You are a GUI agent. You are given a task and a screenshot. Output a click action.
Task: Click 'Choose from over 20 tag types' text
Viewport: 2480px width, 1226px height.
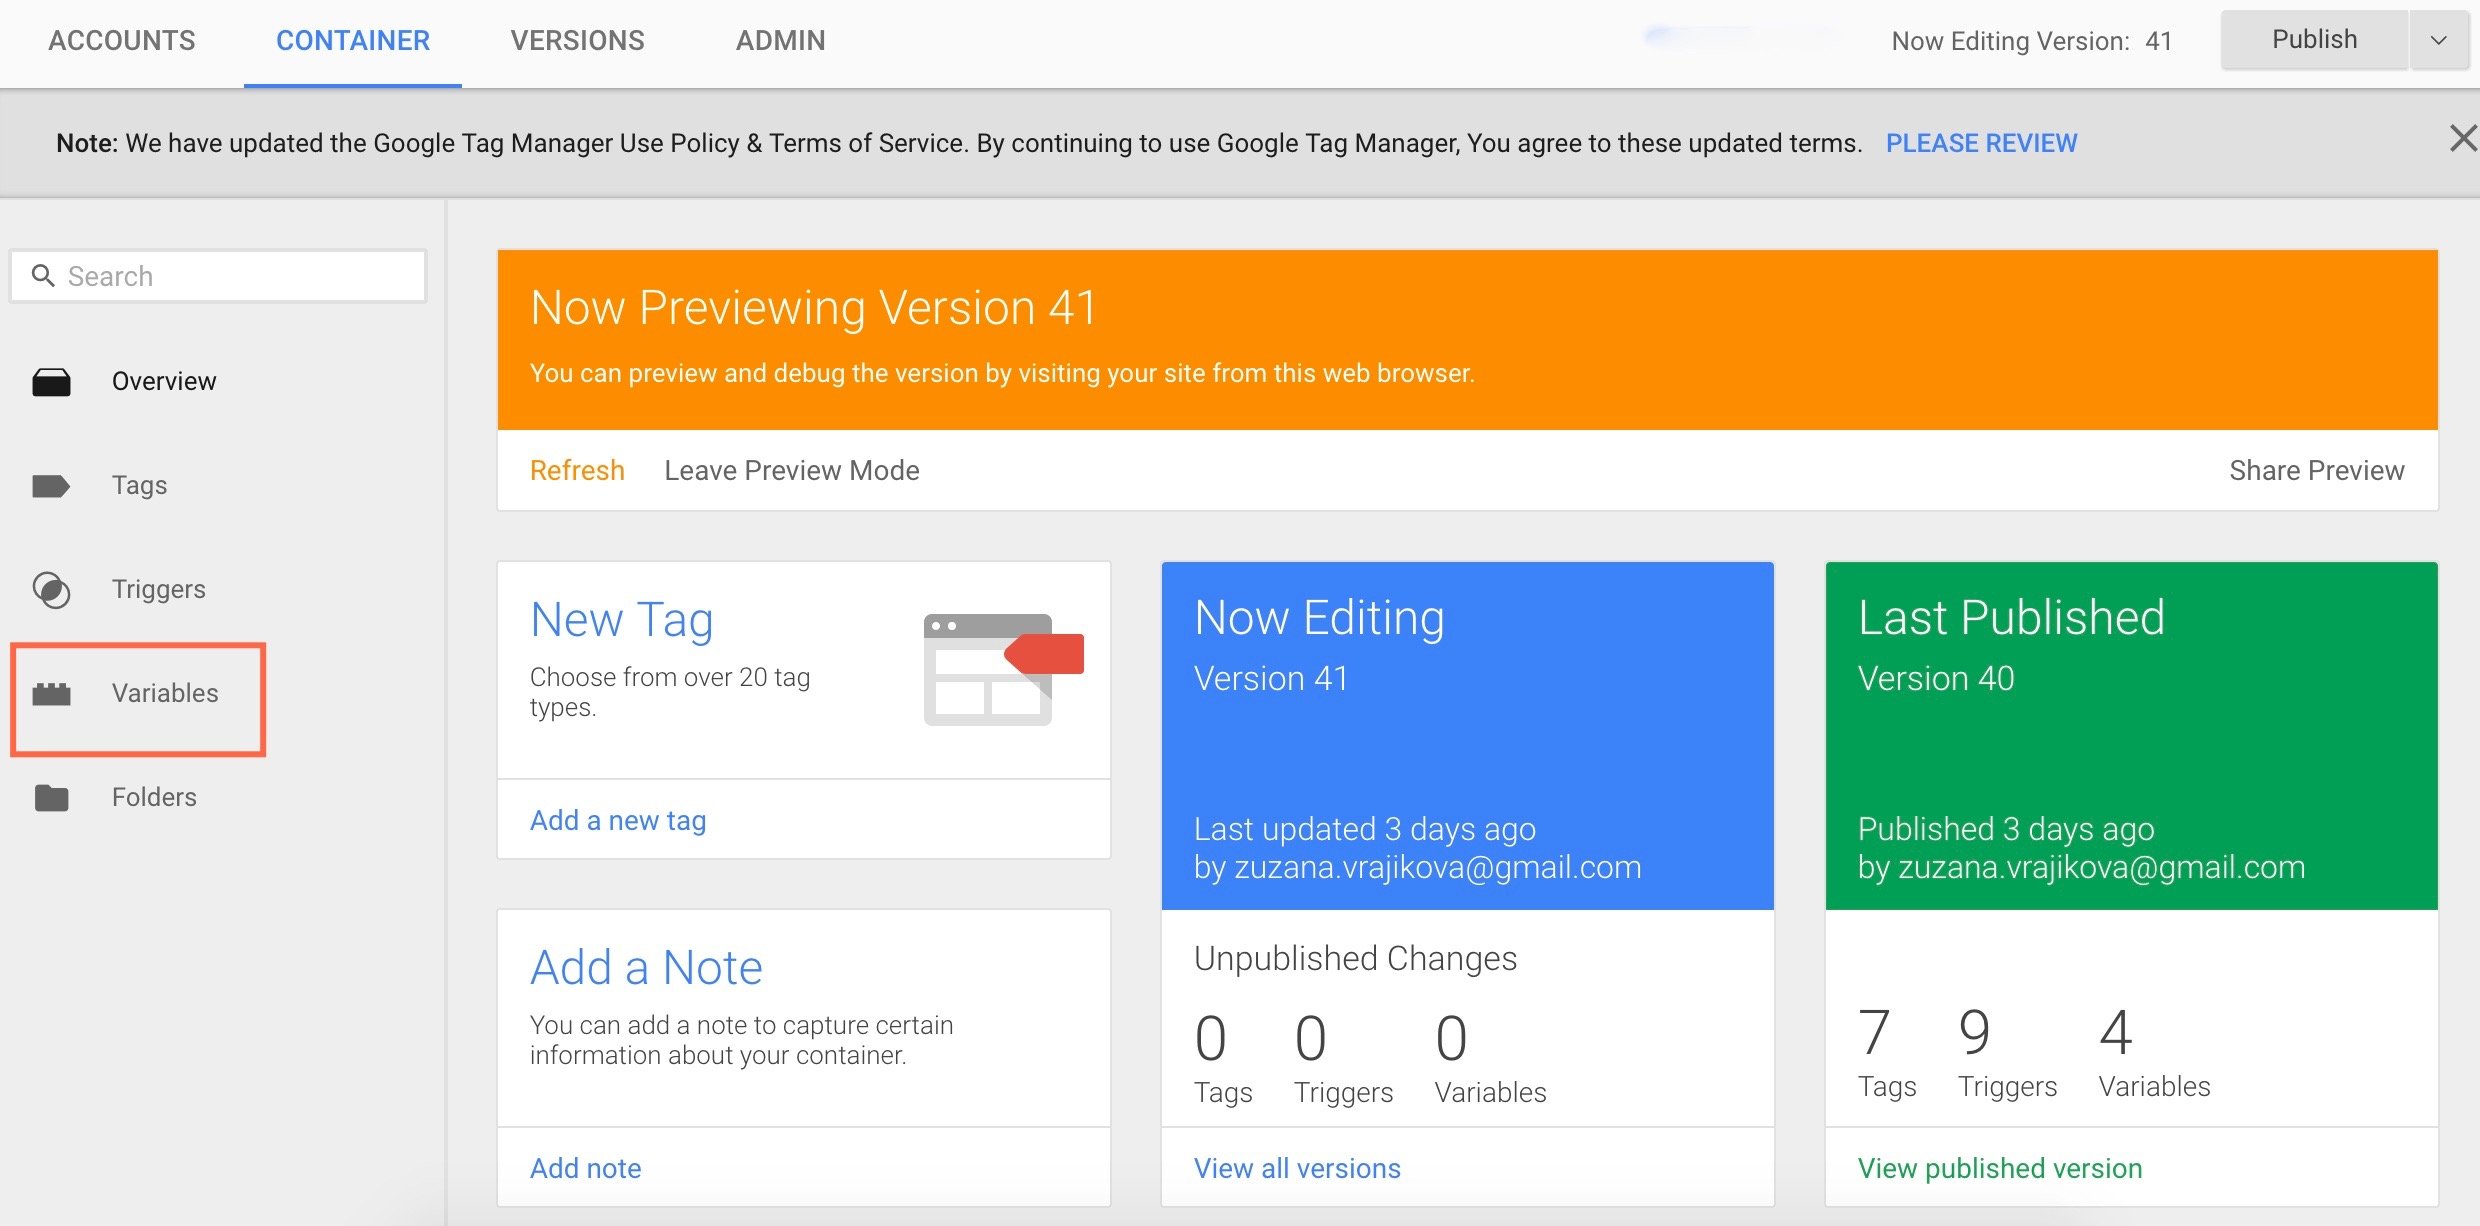point(670,692)
